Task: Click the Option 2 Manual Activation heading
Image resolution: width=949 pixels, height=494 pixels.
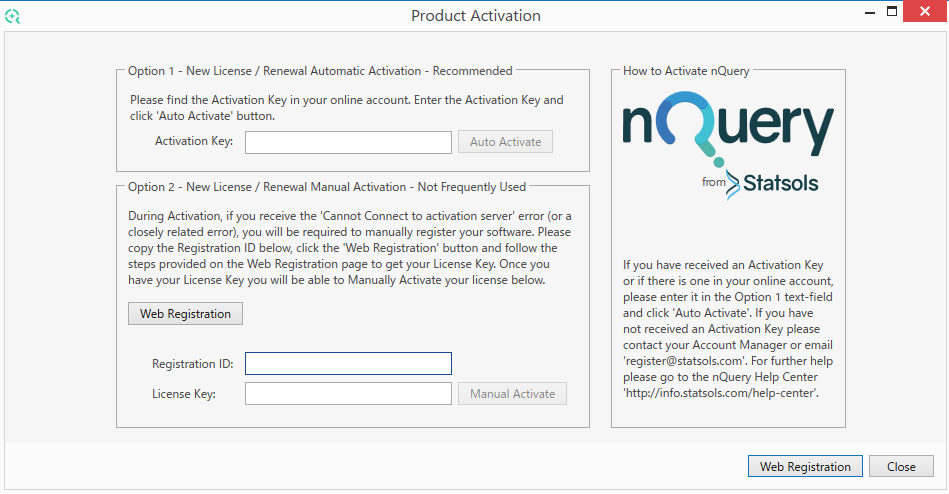Action: [327, 186]
